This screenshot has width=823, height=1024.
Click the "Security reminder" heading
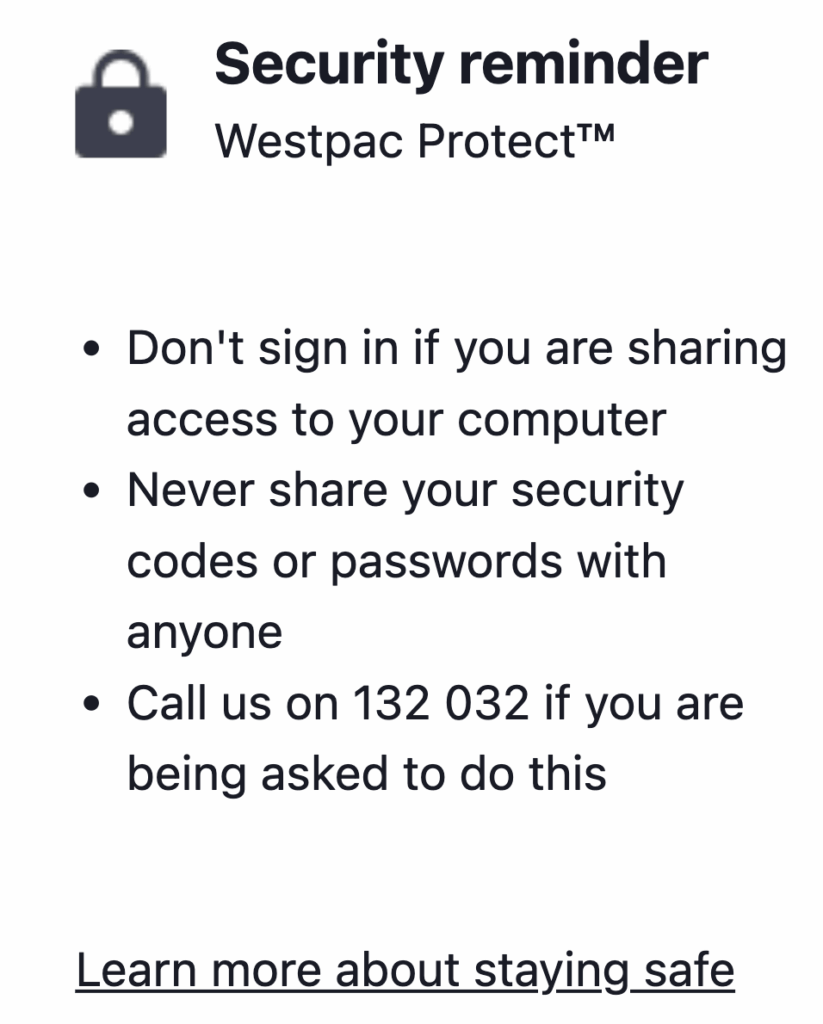pyautogui.click(x=461, y=64)
